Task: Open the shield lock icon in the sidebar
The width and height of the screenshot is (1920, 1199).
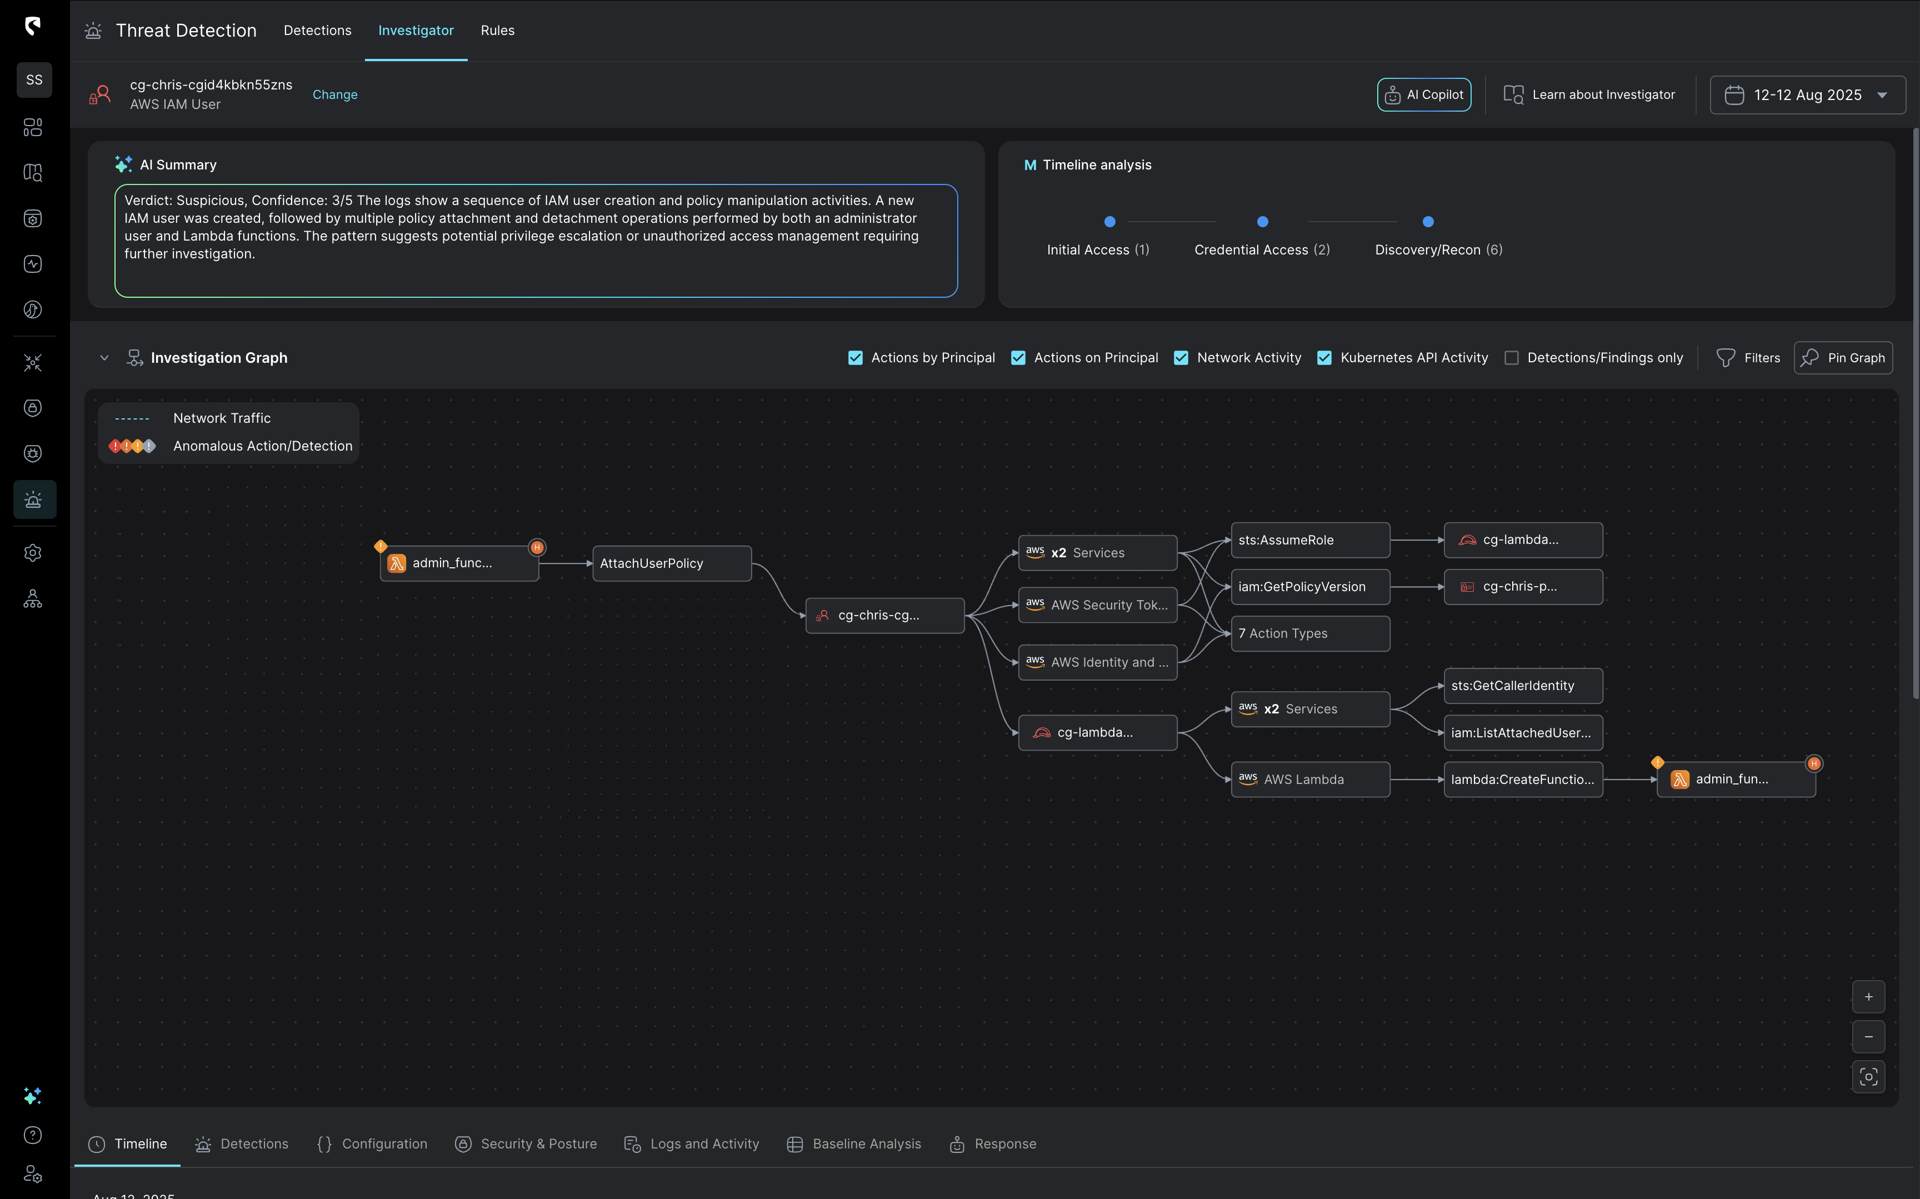Action: 33,408
